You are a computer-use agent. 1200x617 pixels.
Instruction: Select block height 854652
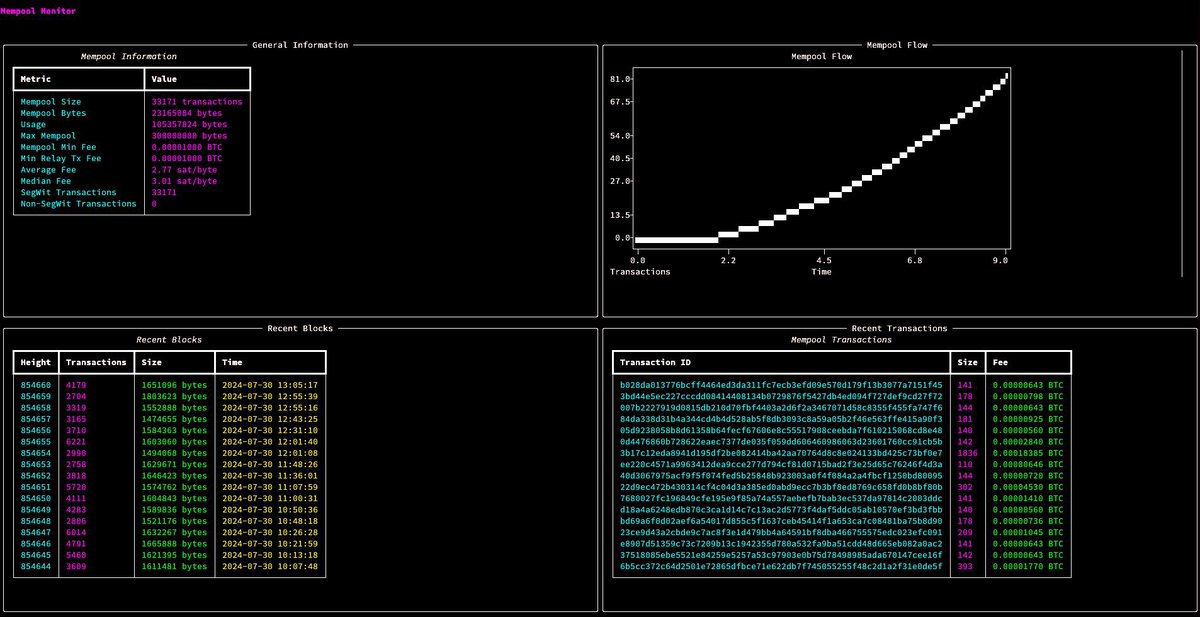[x=36, y=476]
